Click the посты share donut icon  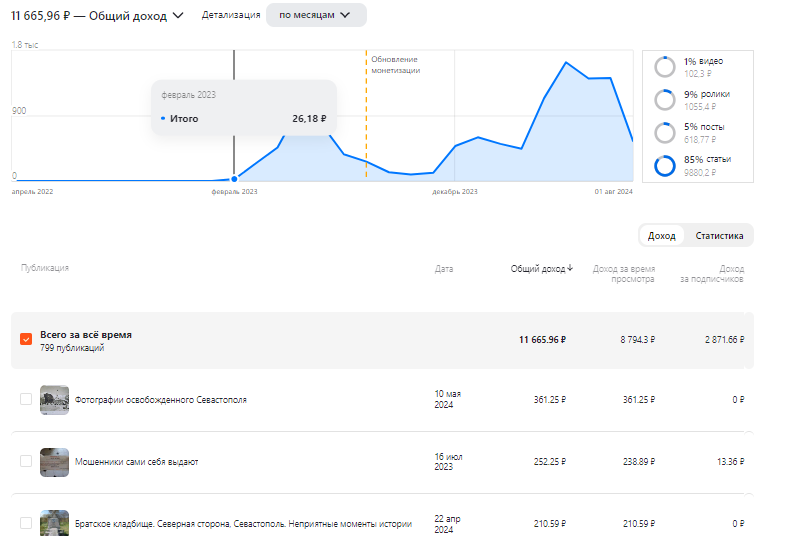(664, 133)
